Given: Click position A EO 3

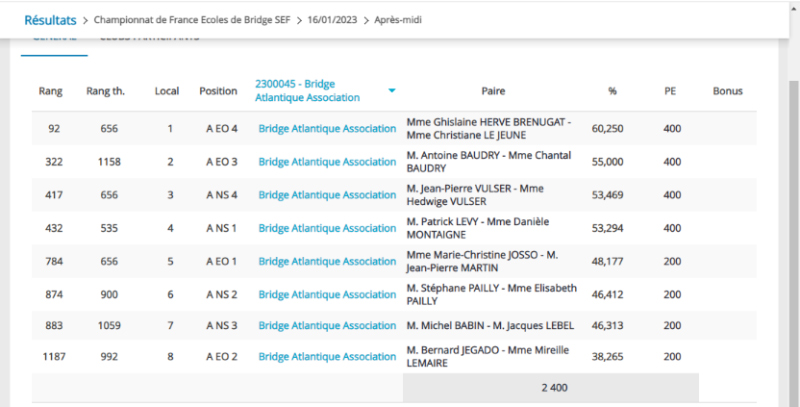Looking at the screenshot, I should [221, 162].
